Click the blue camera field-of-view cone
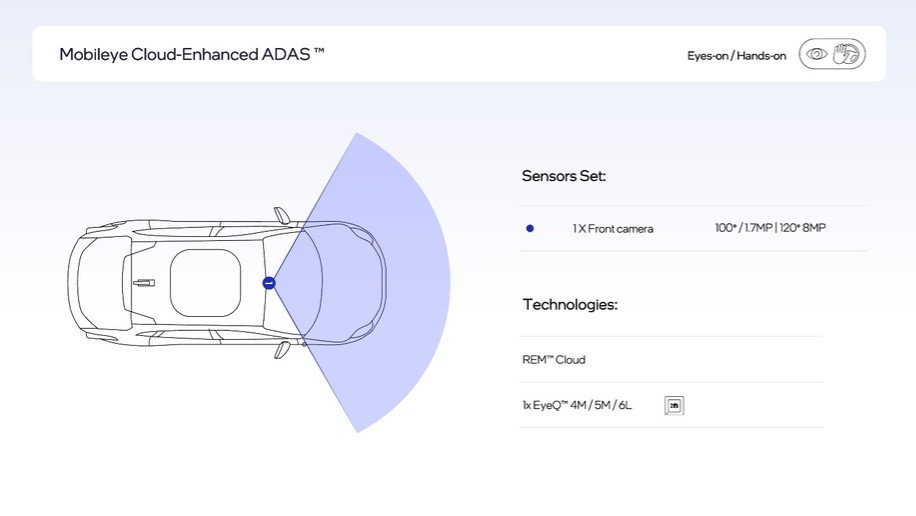The width and height of the screenshot is (916, 516). coord(410,283)
